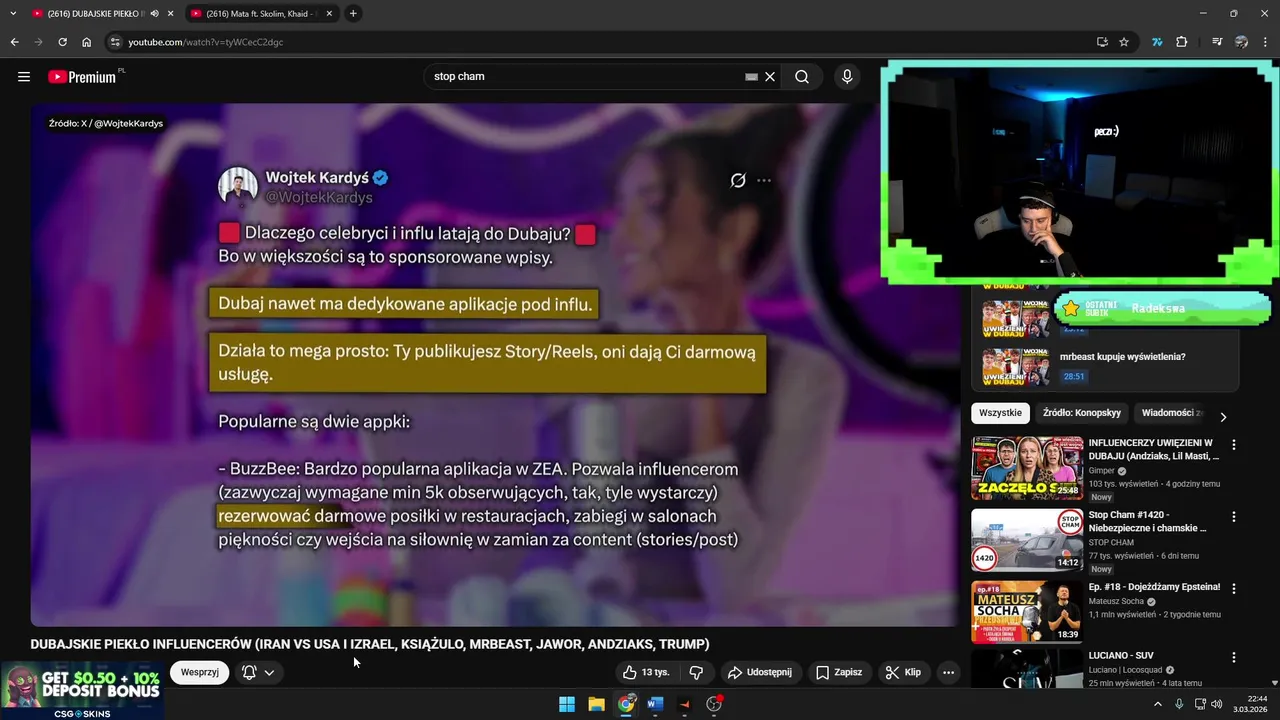
Task: Open the Chrome profile avatar
Action: (x=1242, y=42)
